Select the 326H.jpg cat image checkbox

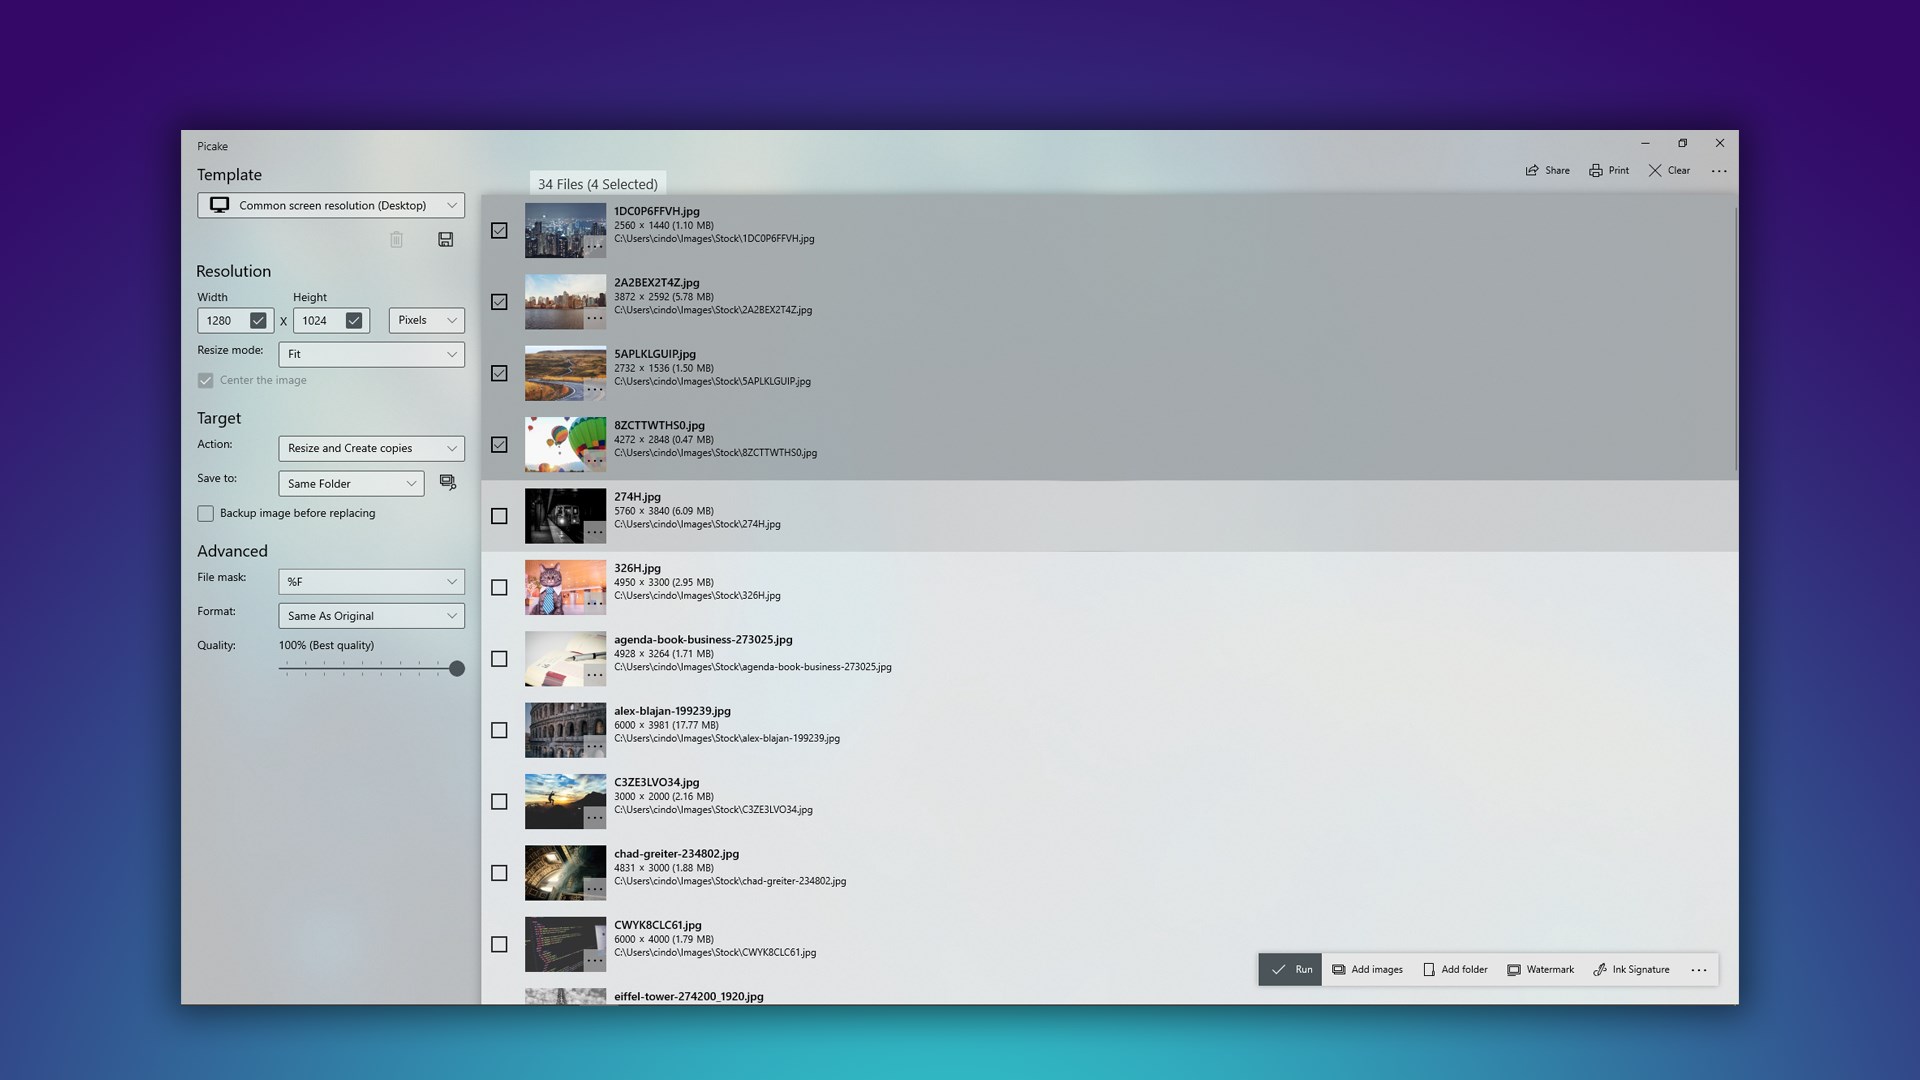499,588
